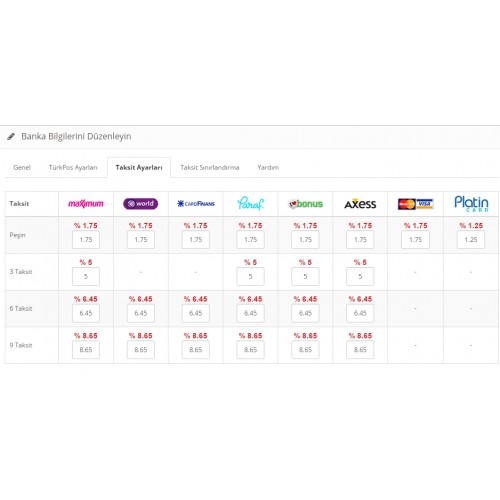Click the Axess card logo
500x500 pixels.
[360, 203]
